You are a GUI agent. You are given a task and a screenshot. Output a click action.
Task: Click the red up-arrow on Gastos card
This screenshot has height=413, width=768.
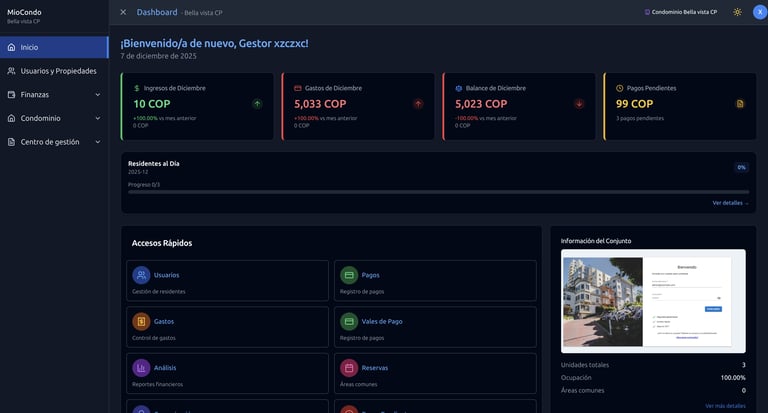point(418,104)
